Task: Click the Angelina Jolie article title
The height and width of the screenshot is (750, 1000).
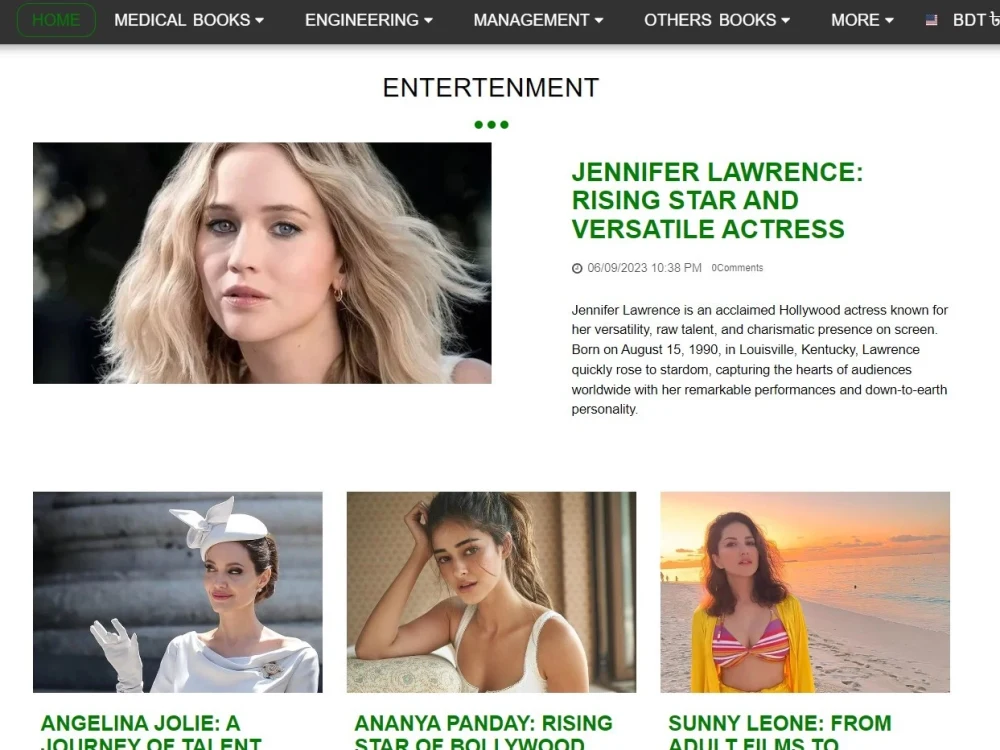Action: (x=151, y=732)
